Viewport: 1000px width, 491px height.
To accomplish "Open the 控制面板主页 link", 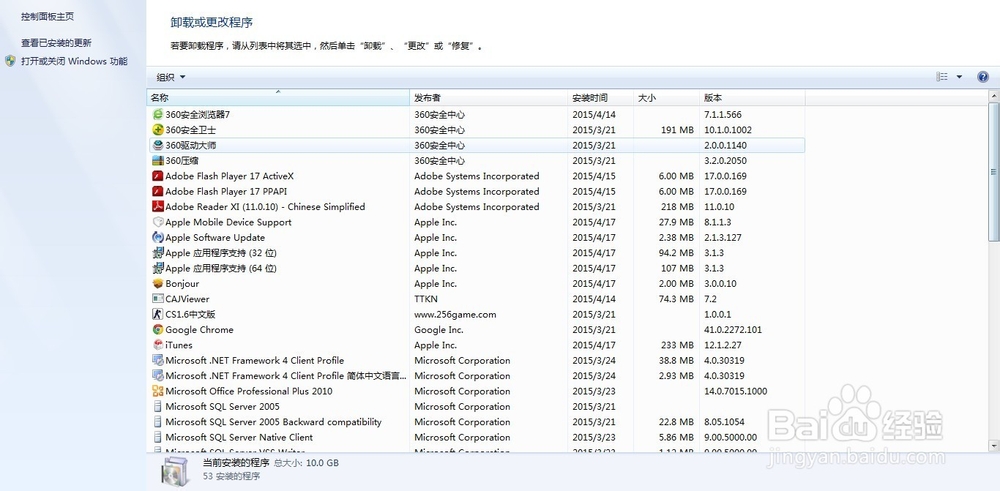I will click(47, 17).
